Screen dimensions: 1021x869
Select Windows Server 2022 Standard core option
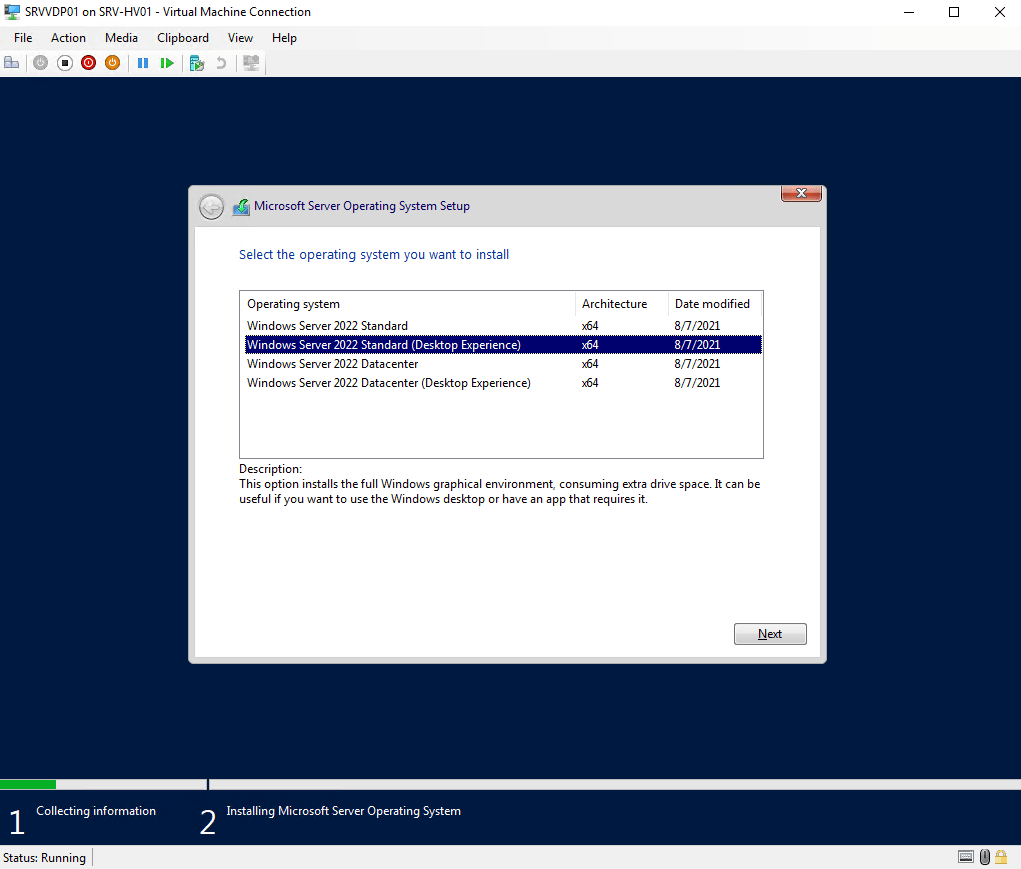coord(327,326)
